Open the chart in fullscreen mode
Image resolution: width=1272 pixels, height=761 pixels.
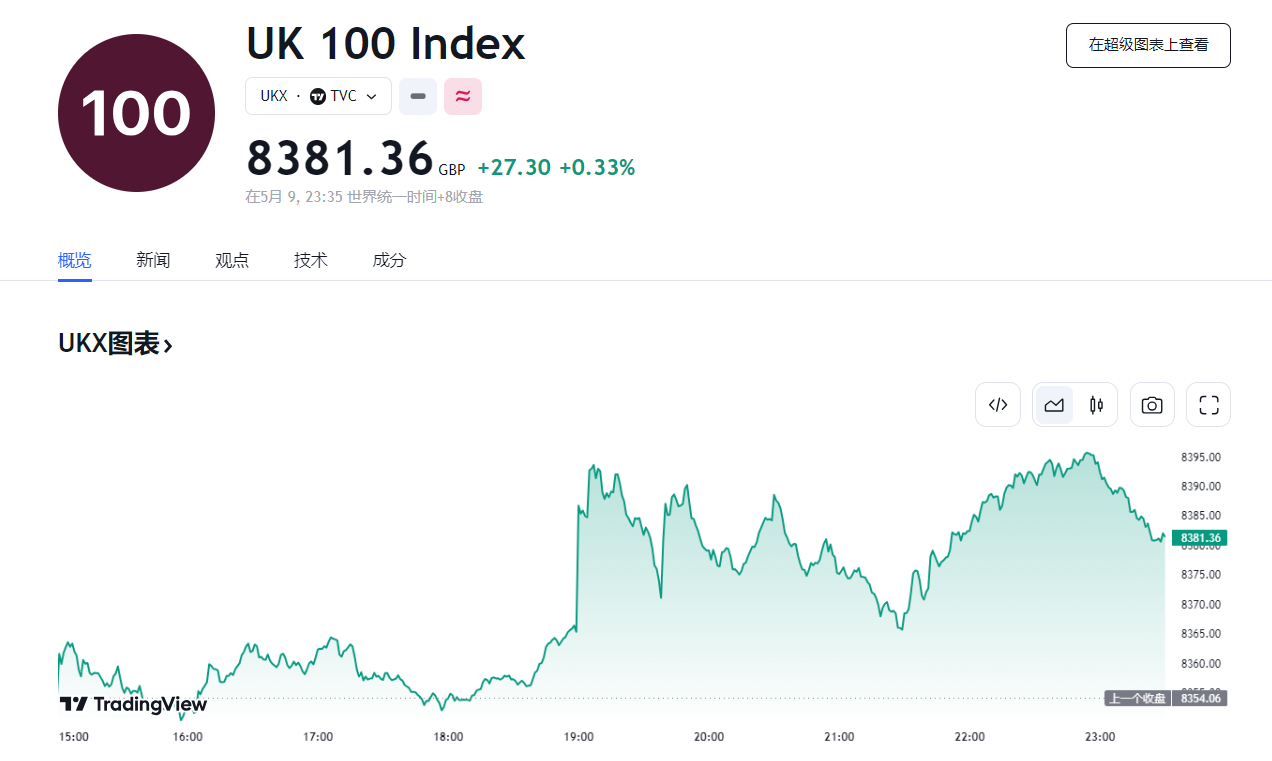point(1208,405)
